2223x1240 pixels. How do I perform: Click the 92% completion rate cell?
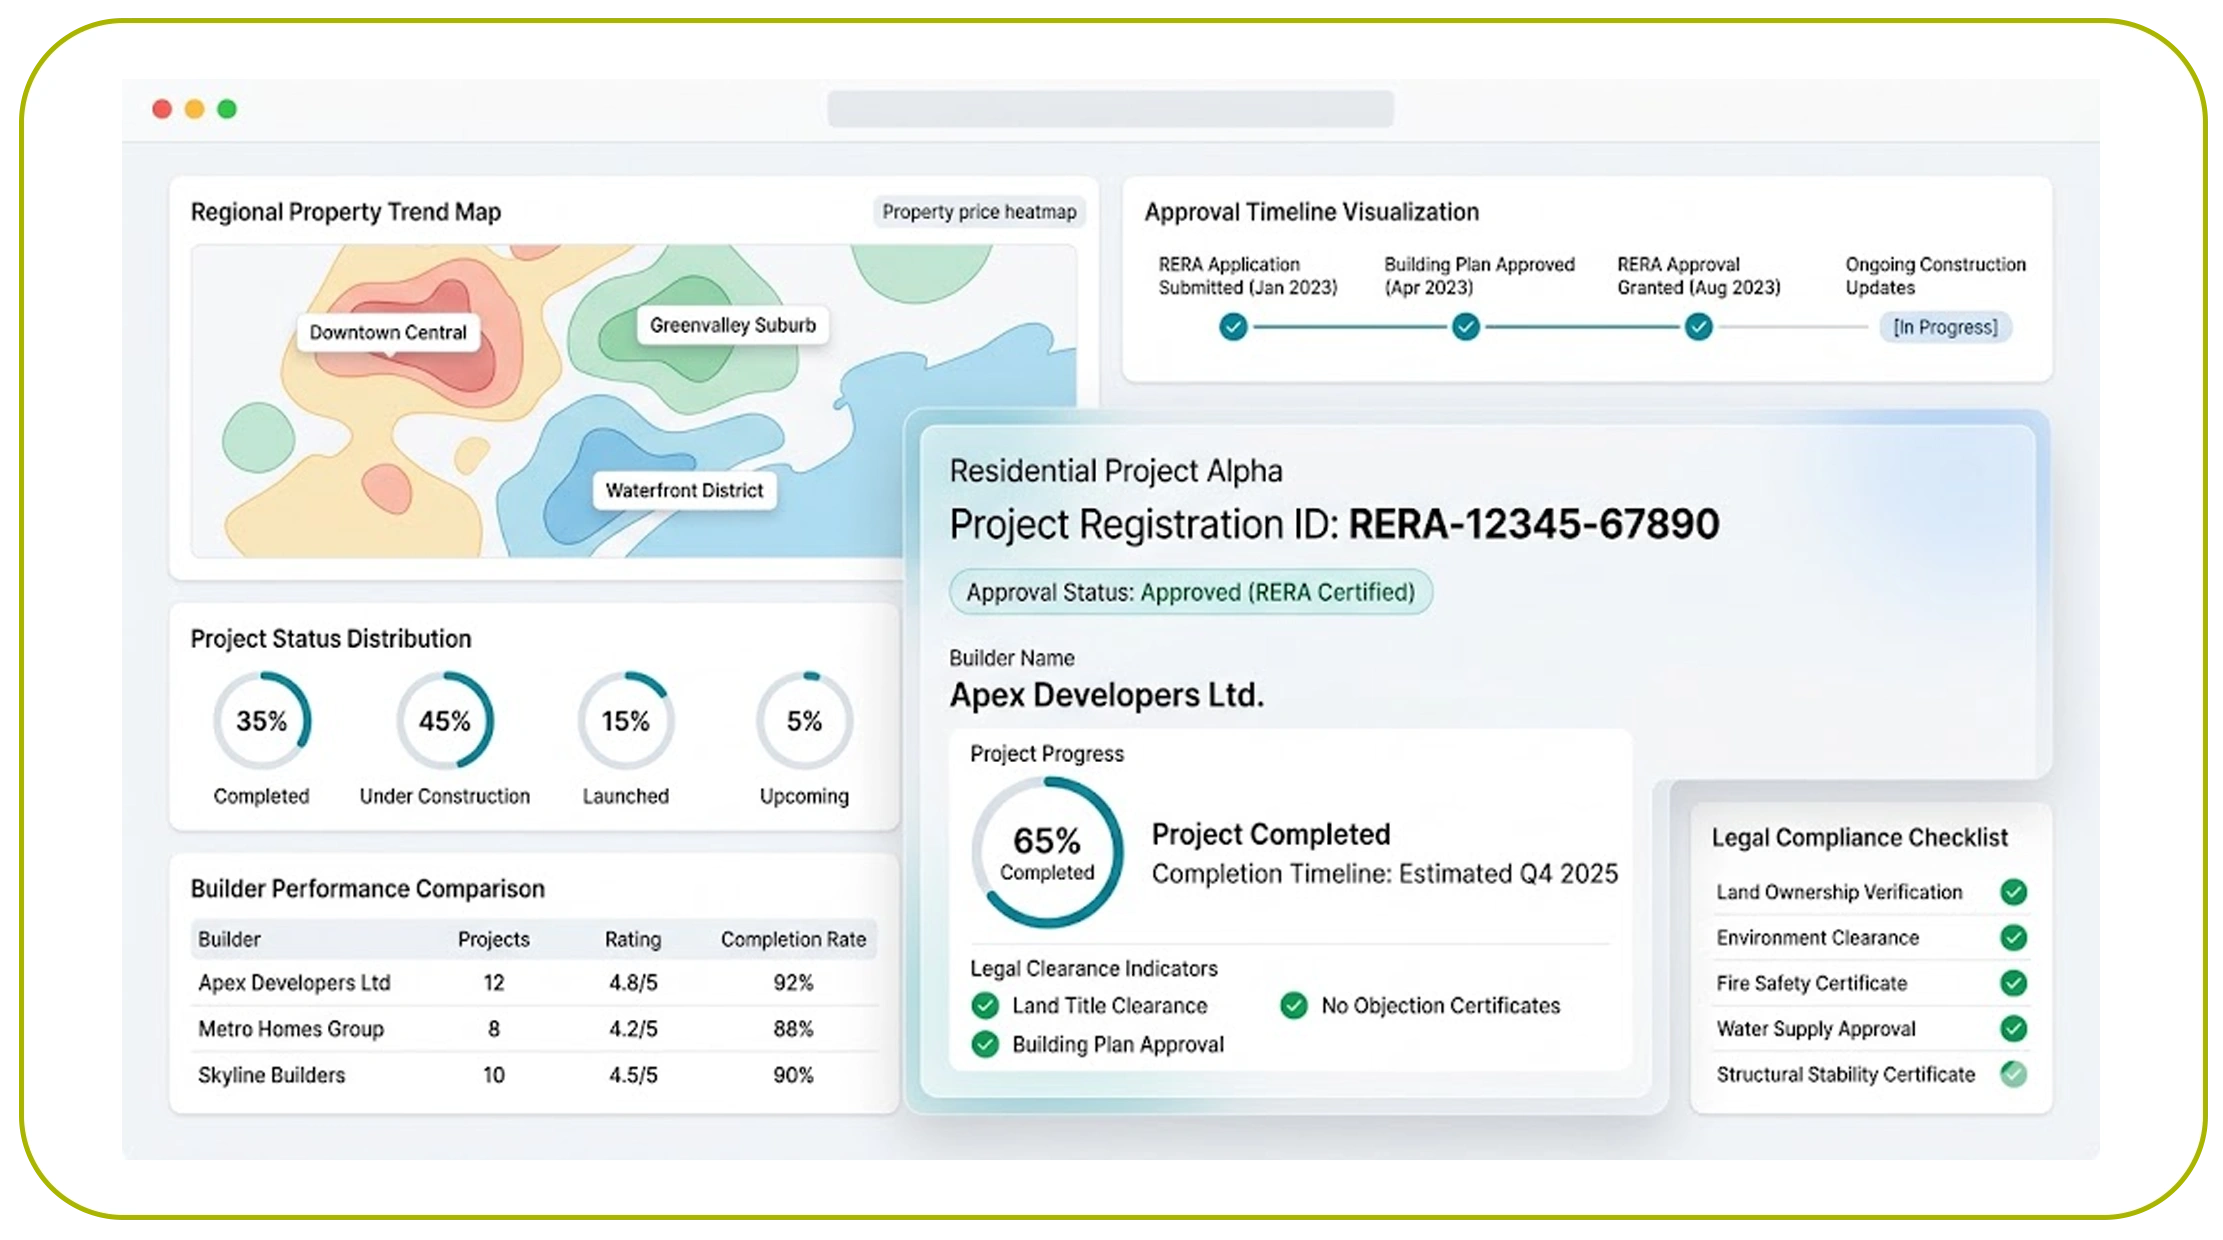pyautogui.click(x=793, y=983)
